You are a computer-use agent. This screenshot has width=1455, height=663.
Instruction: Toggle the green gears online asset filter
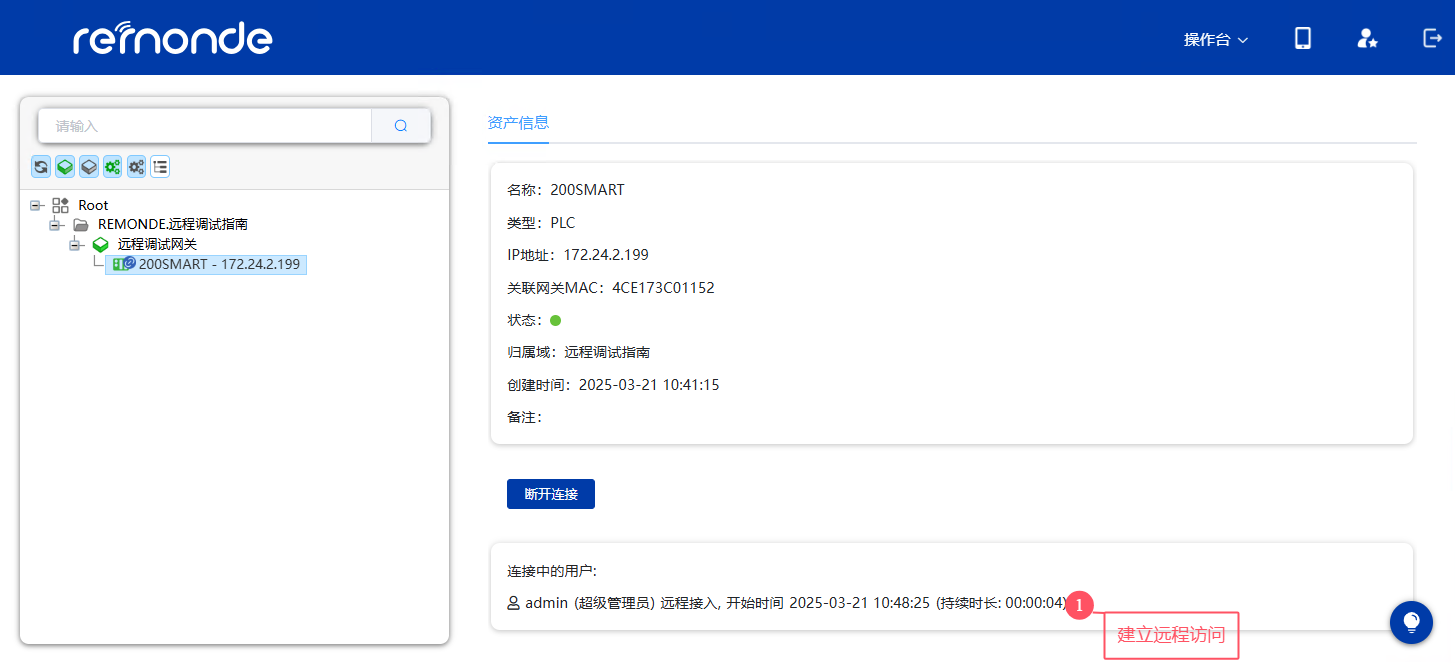coord(113,167)
